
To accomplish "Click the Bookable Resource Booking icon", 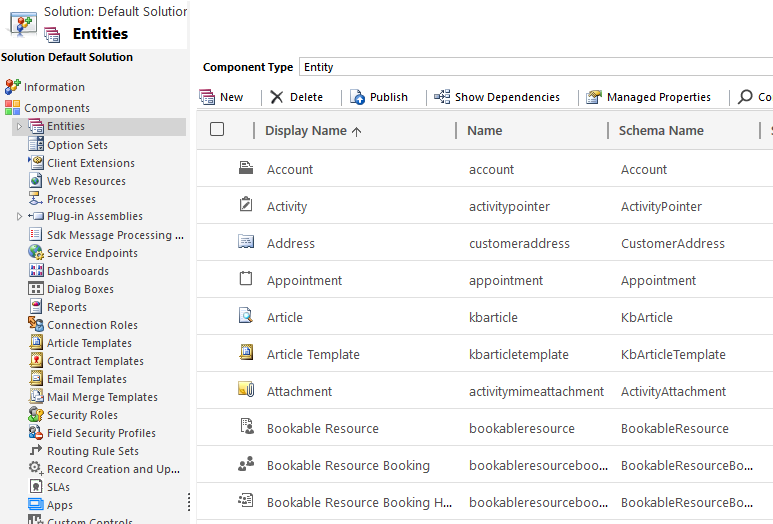I will coord(246,465).
